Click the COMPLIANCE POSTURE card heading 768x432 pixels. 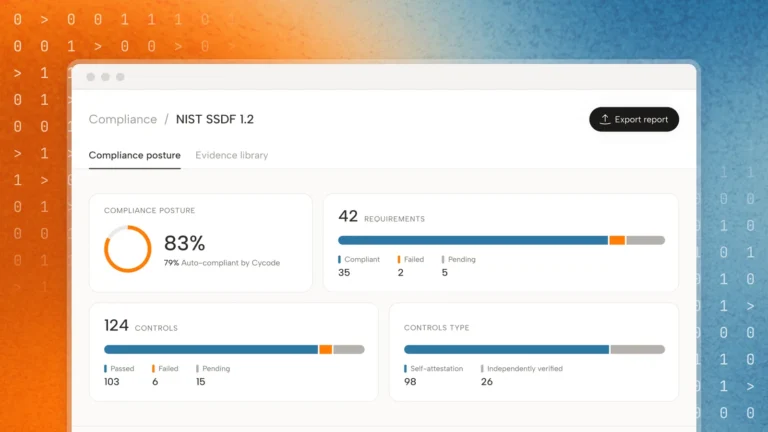[149, 211]
